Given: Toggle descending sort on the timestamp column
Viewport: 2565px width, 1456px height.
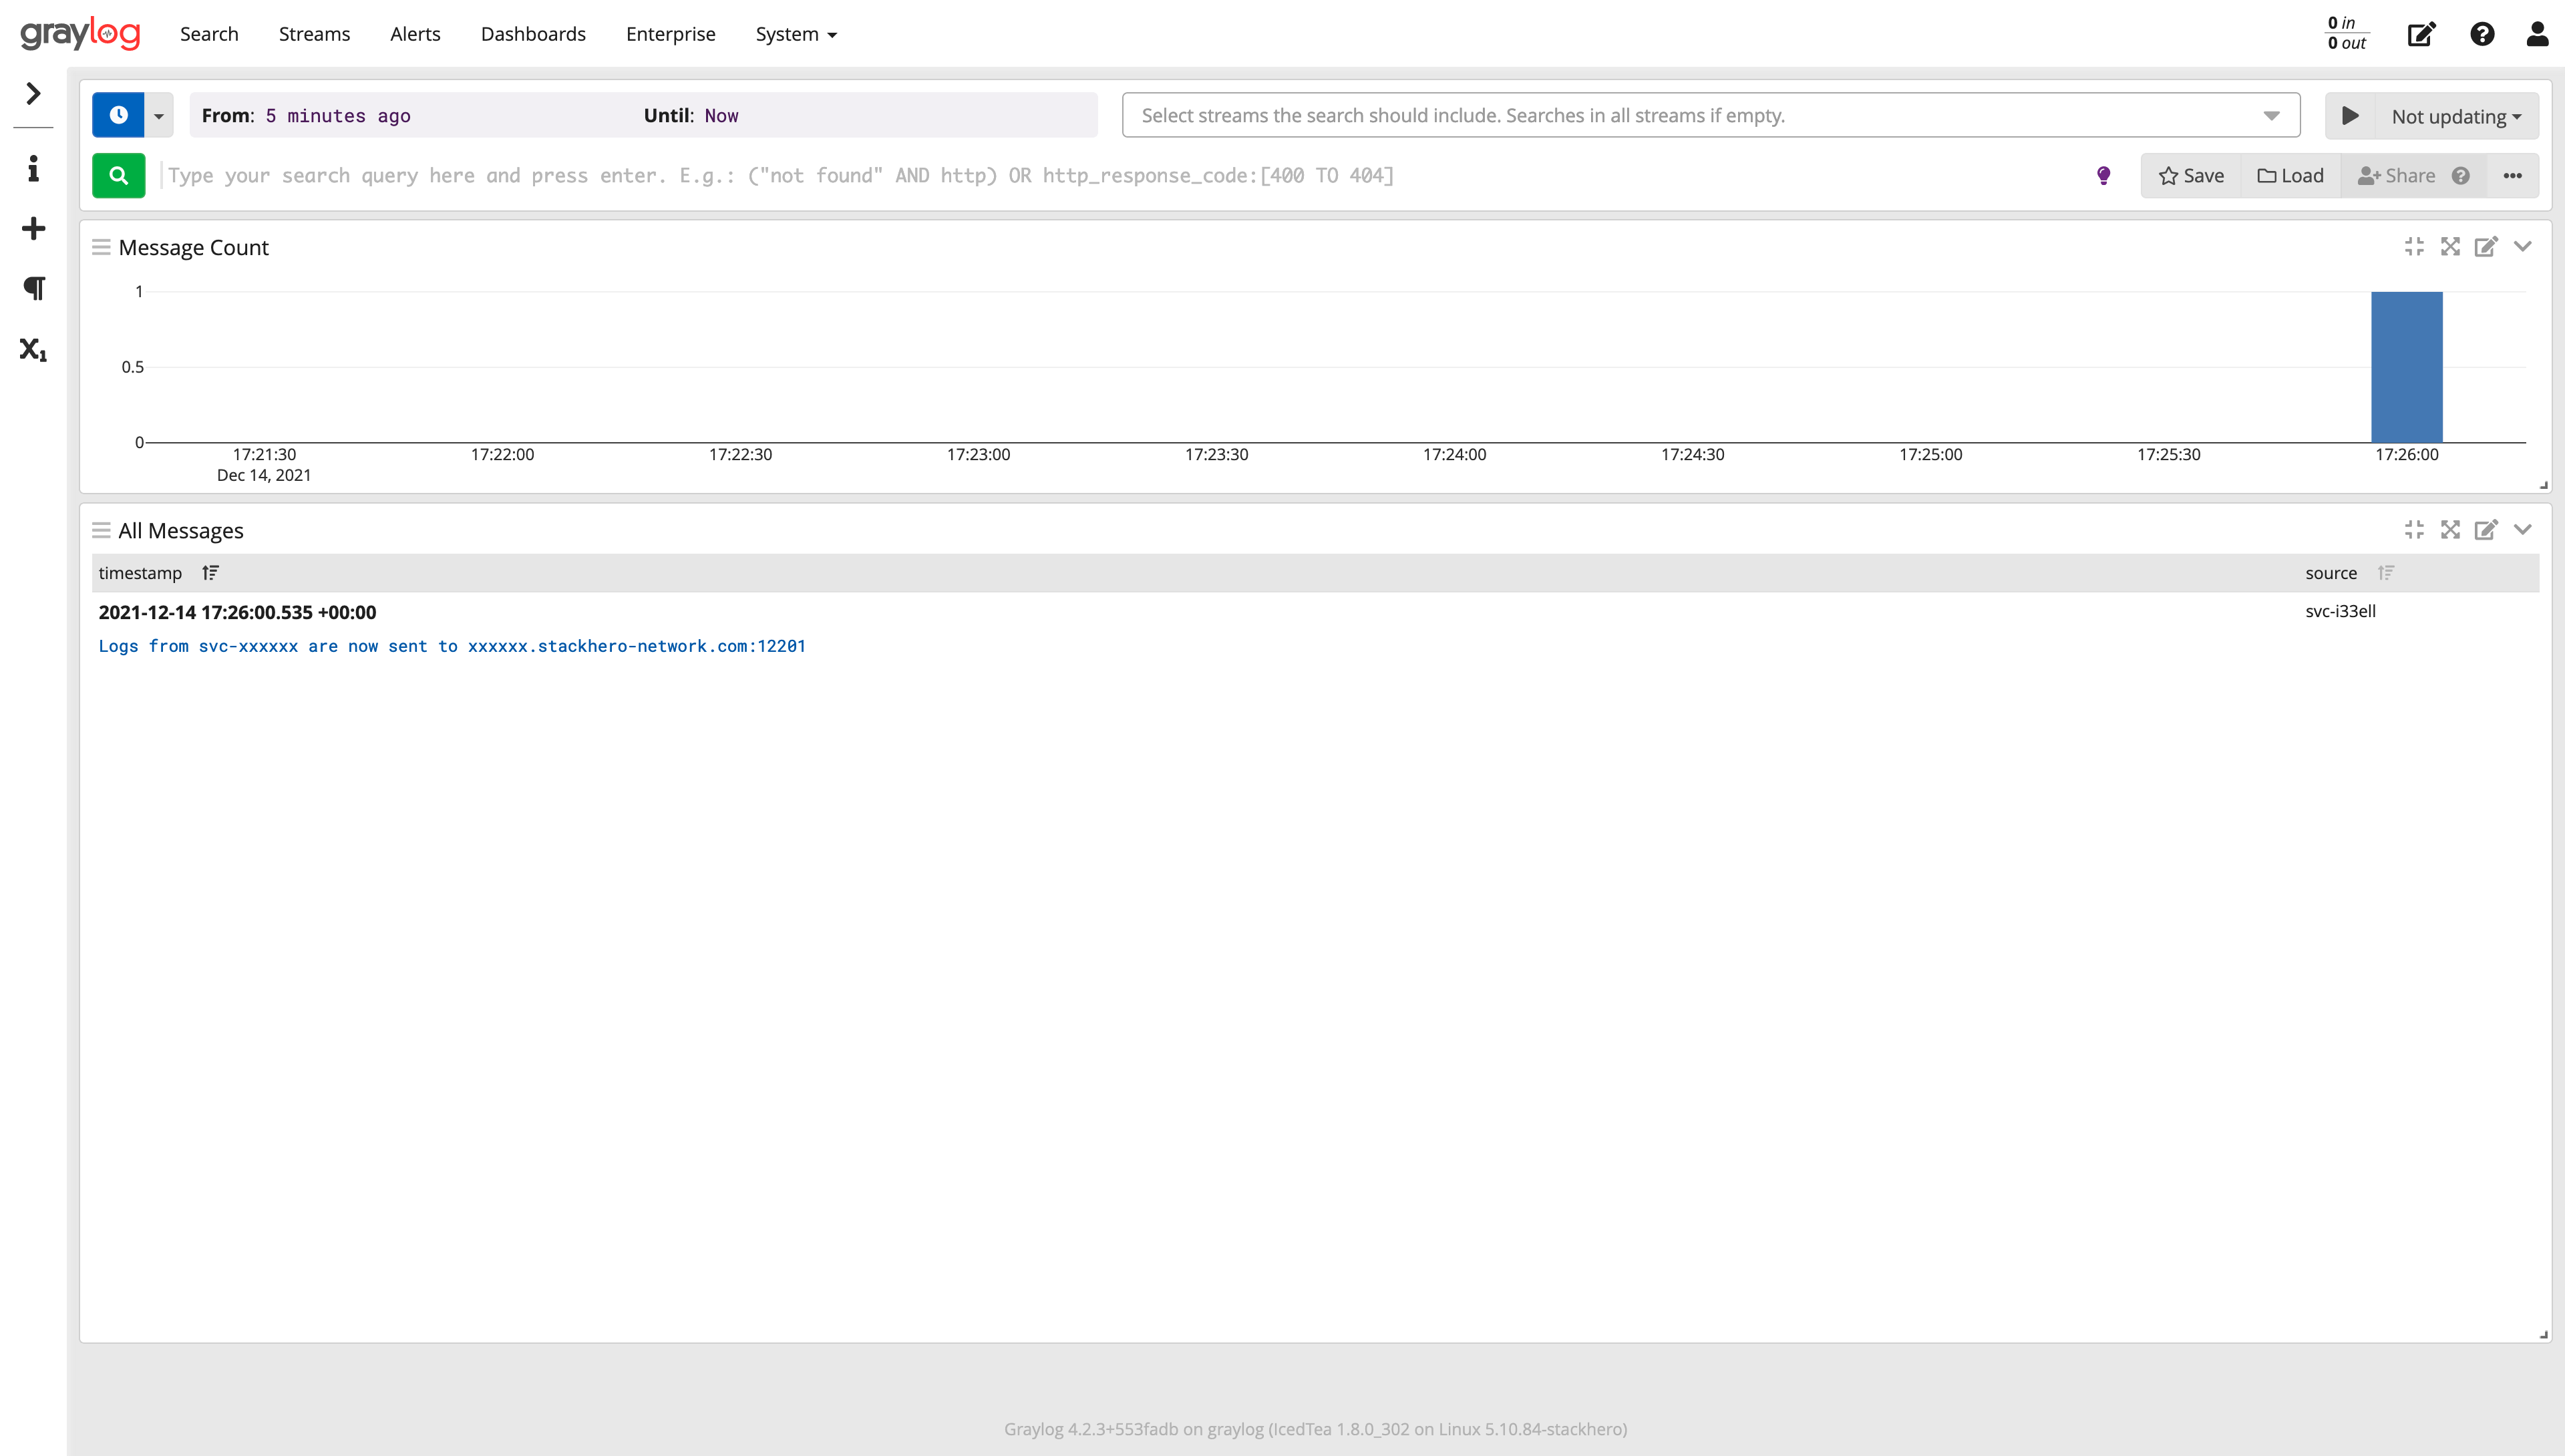Looking at the screenshot, I should (210, 572).
